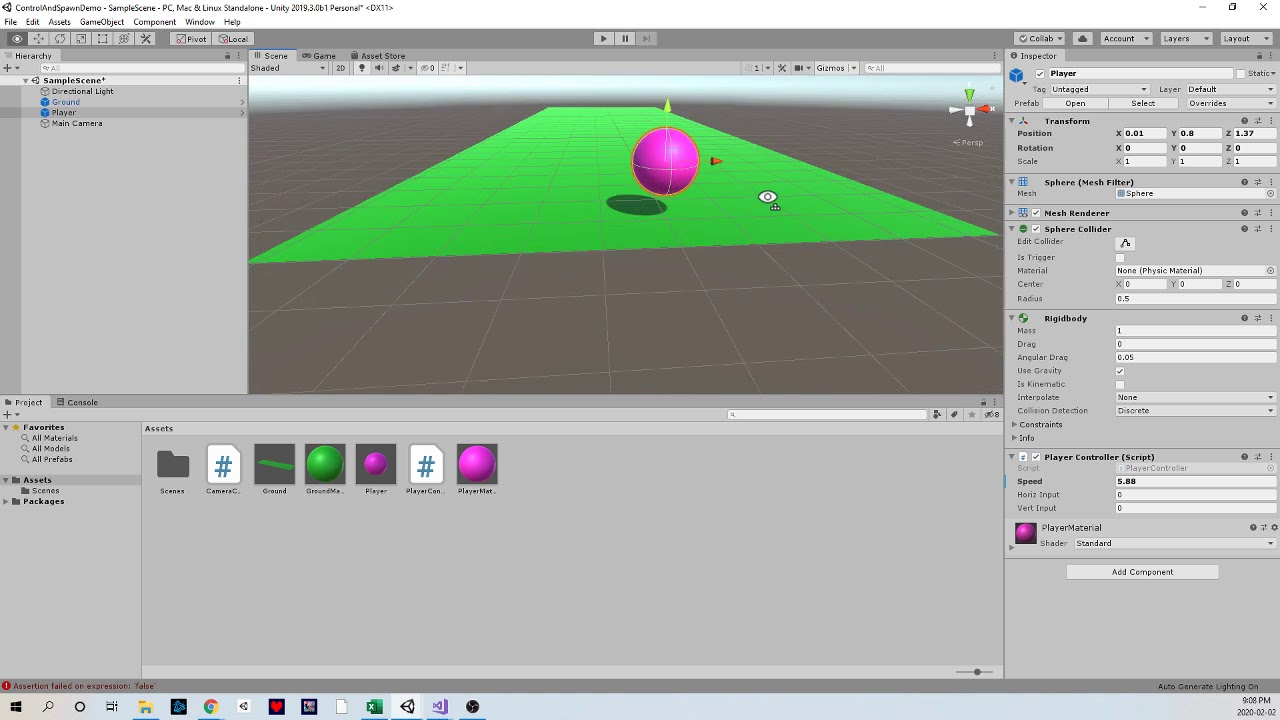Toggle Player object active checkbox
This screenshot has width=1280, height=720.
[x=1040, y=74]
